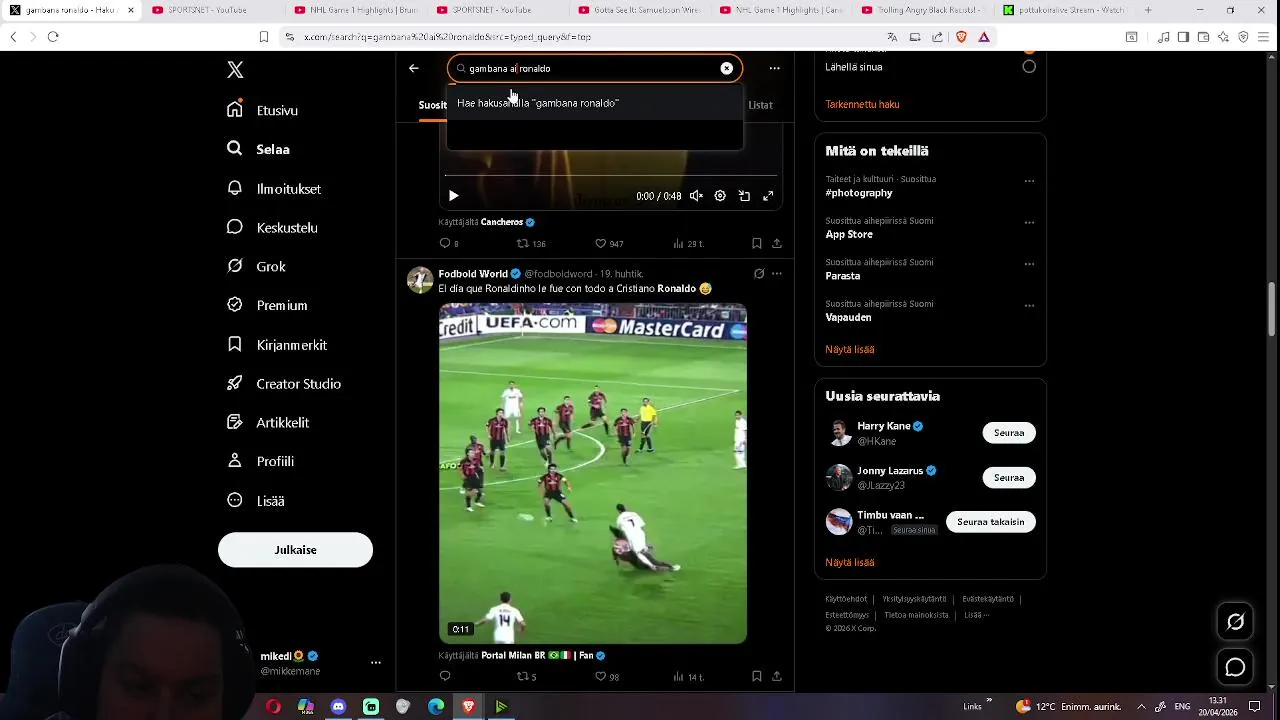Follow Harry Kane with Seuraa
The width and height of the screenshot is (1280, 720).
(x=1009, y=433)
